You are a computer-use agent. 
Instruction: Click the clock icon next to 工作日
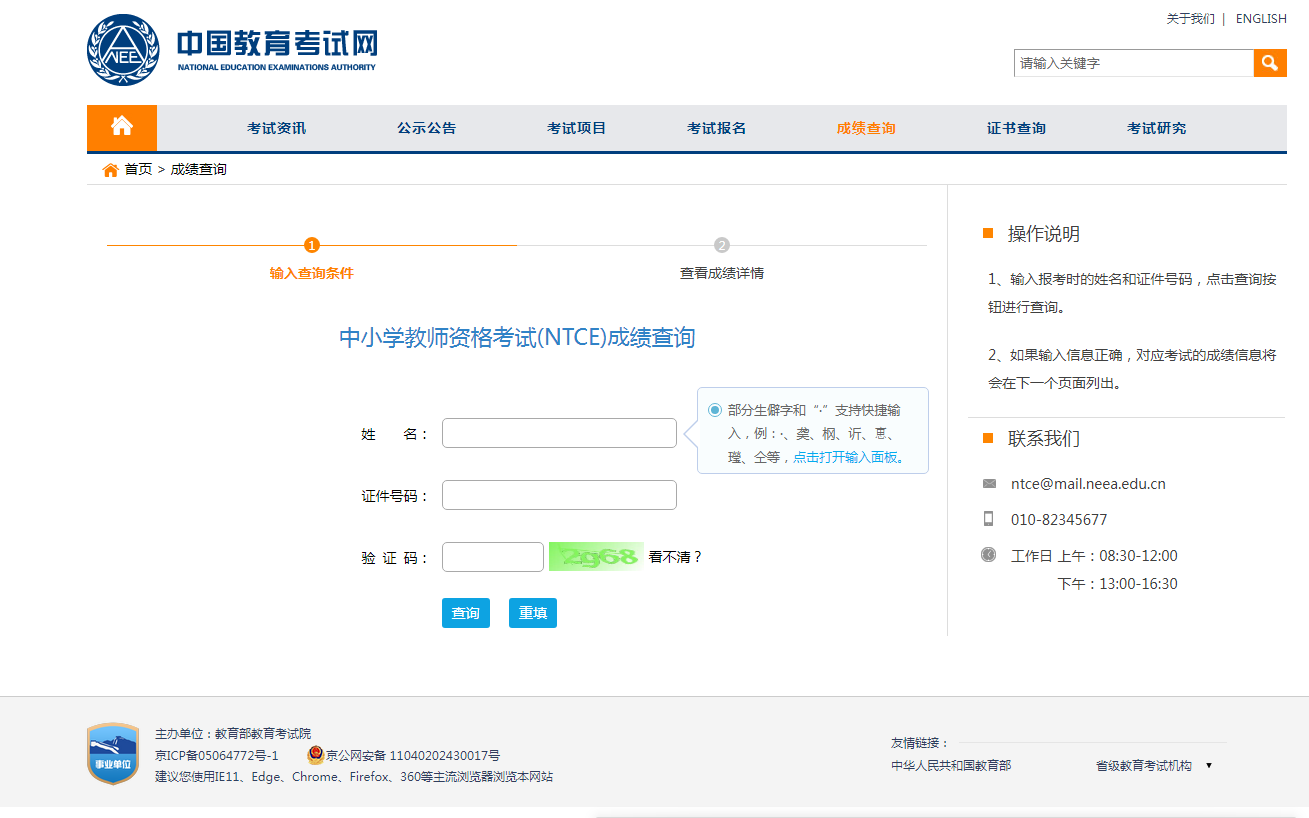coord(989,555)
